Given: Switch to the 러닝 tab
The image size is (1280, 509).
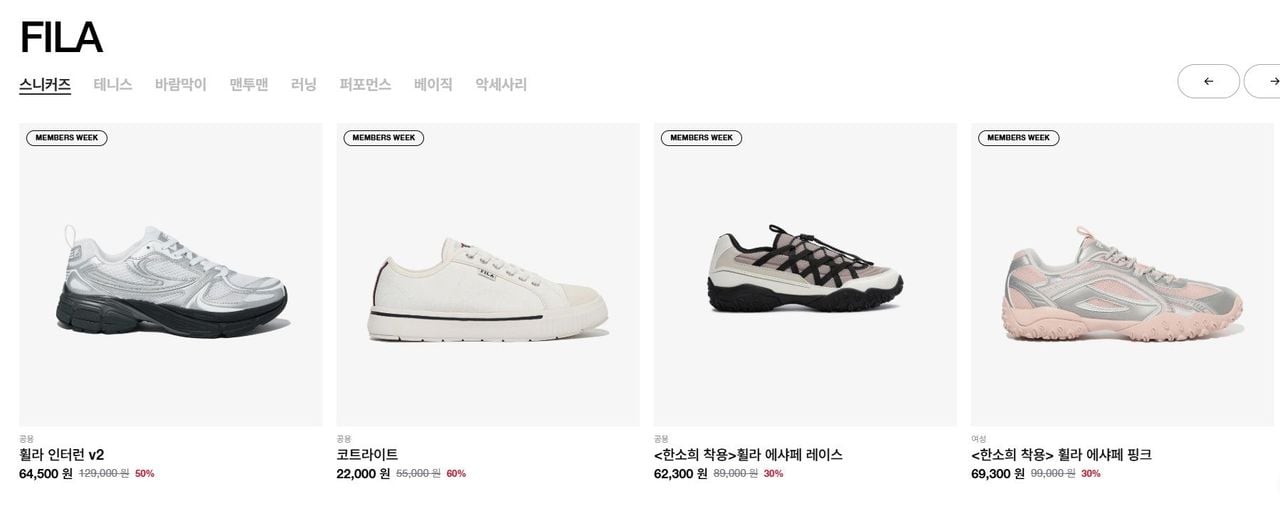Looking at the screenshot, I should tap(304, 85).
